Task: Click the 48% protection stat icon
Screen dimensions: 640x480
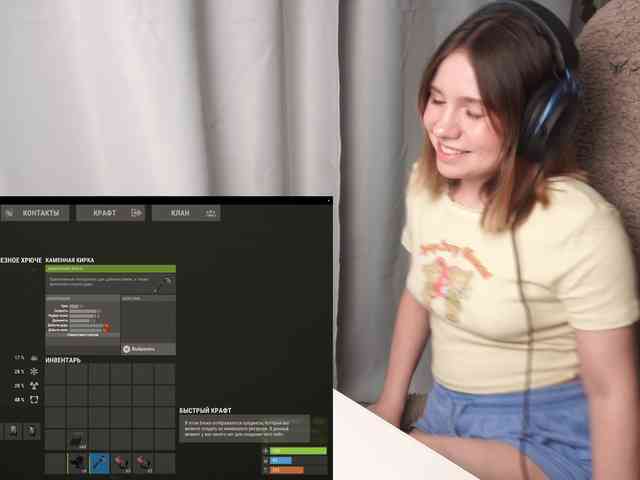Action: click(34, 400)
